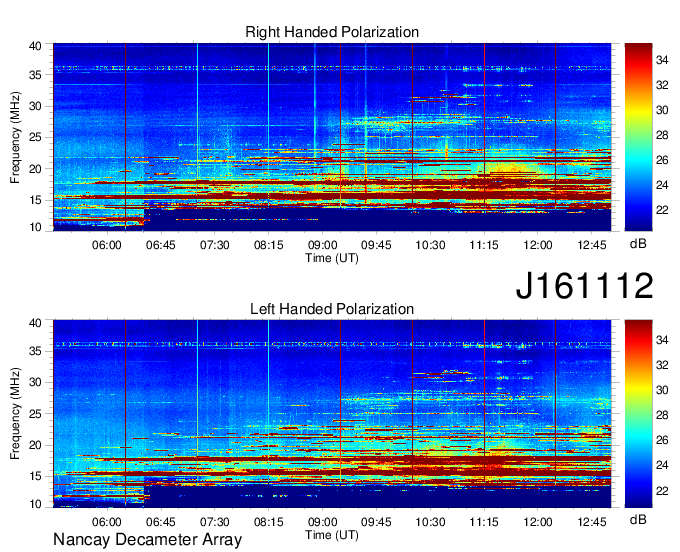Click the Nancay Decameter Array caption

tap(147, 540)
